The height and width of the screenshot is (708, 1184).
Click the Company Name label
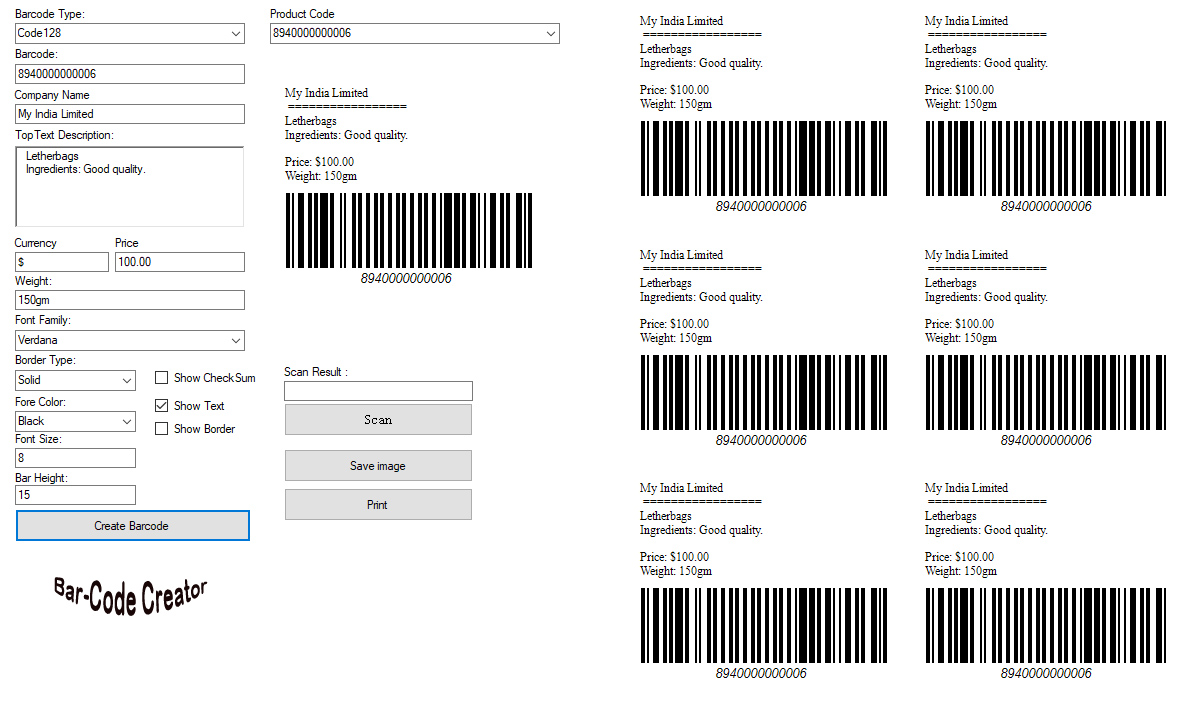click(x=52, y=95)
